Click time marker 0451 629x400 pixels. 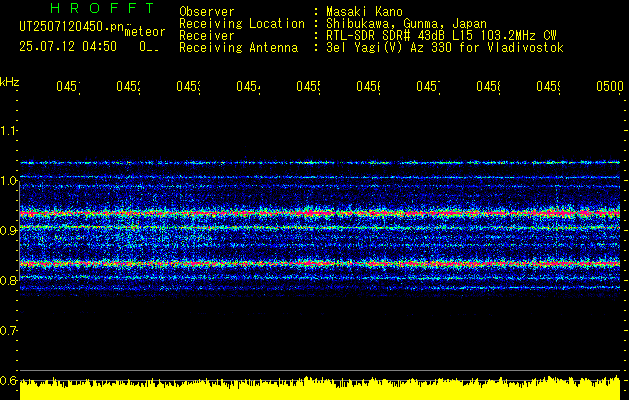coord(68,87)
